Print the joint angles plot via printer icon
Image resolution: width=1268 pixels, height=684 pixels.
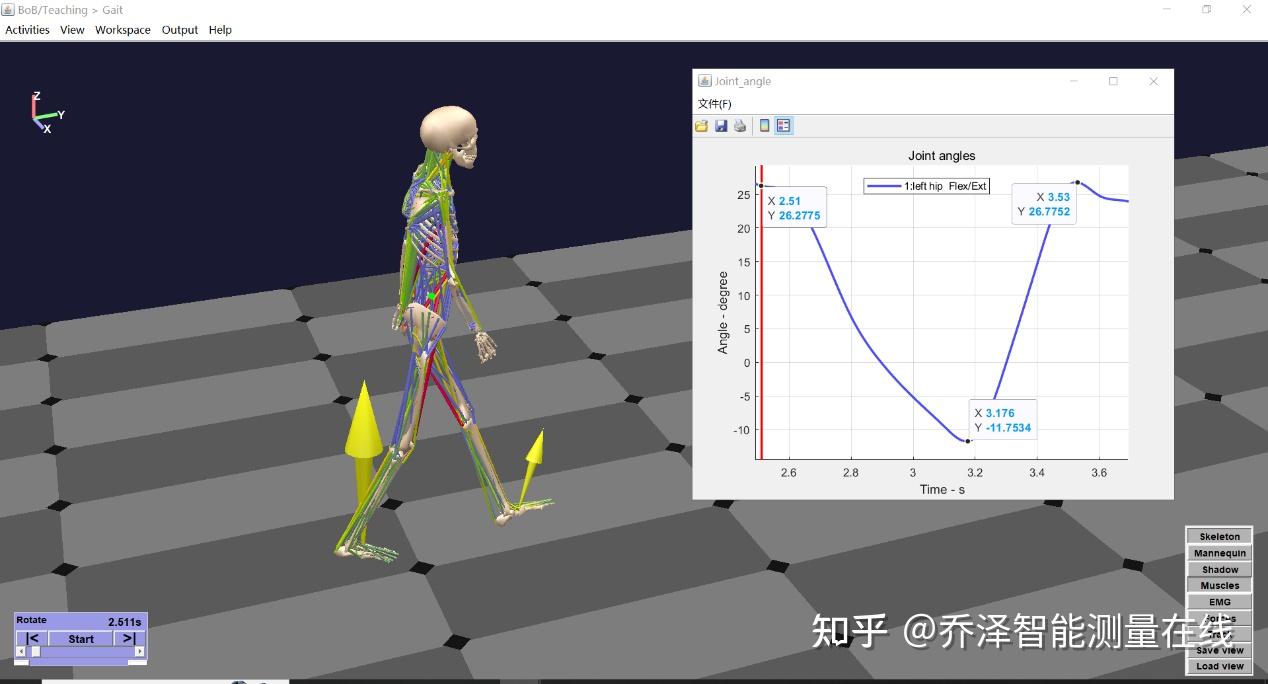(740, 125)
